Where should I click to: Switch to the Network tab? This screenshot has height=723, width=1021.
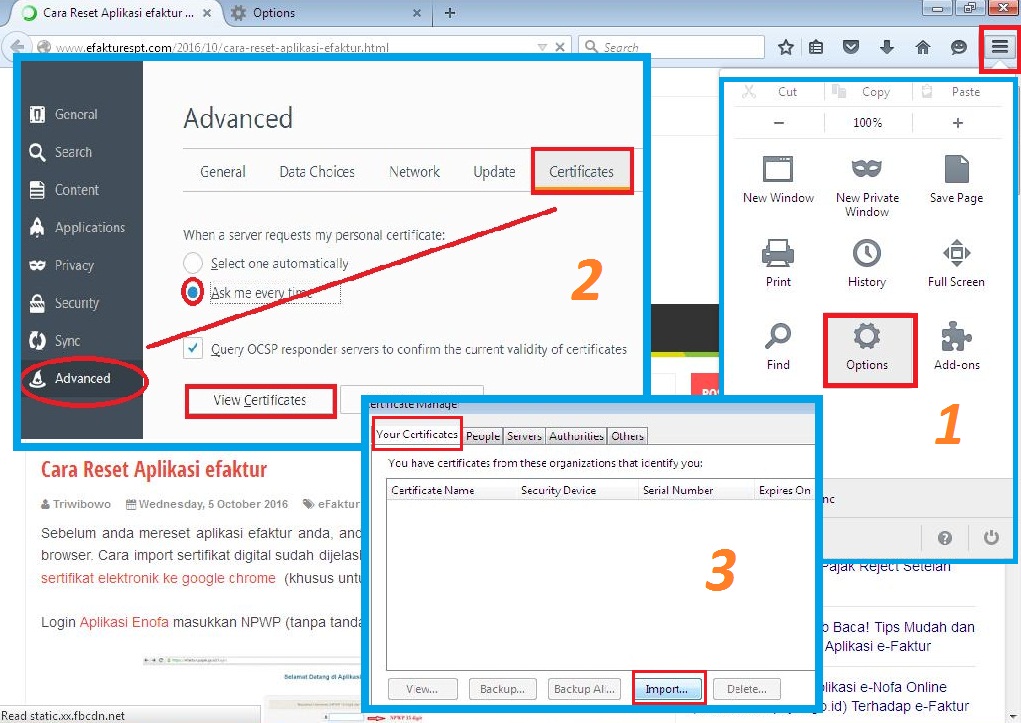tap(414, 172)
